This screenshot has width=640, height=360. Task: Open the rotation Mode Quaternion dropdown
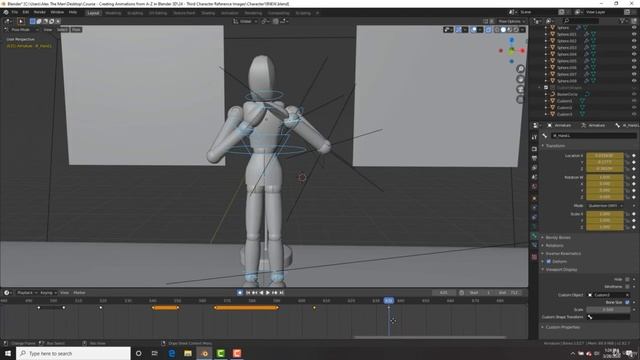[x=605, y=206]
